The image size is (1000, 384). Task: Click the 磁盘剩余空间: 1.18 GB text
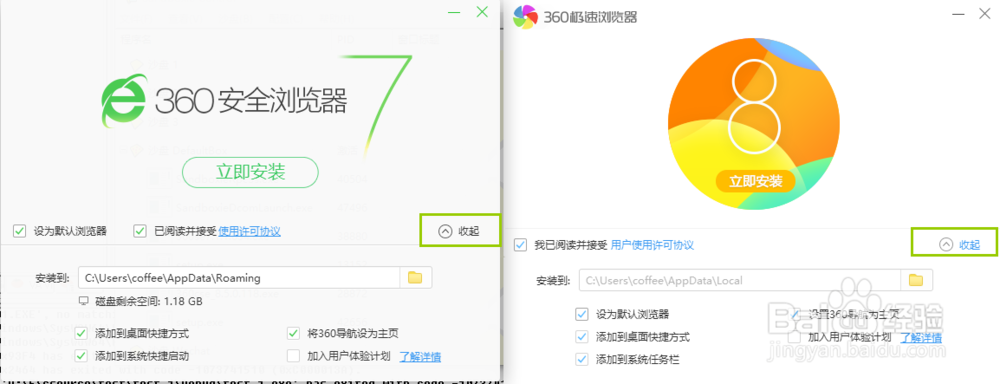click(x=149, y=300)
